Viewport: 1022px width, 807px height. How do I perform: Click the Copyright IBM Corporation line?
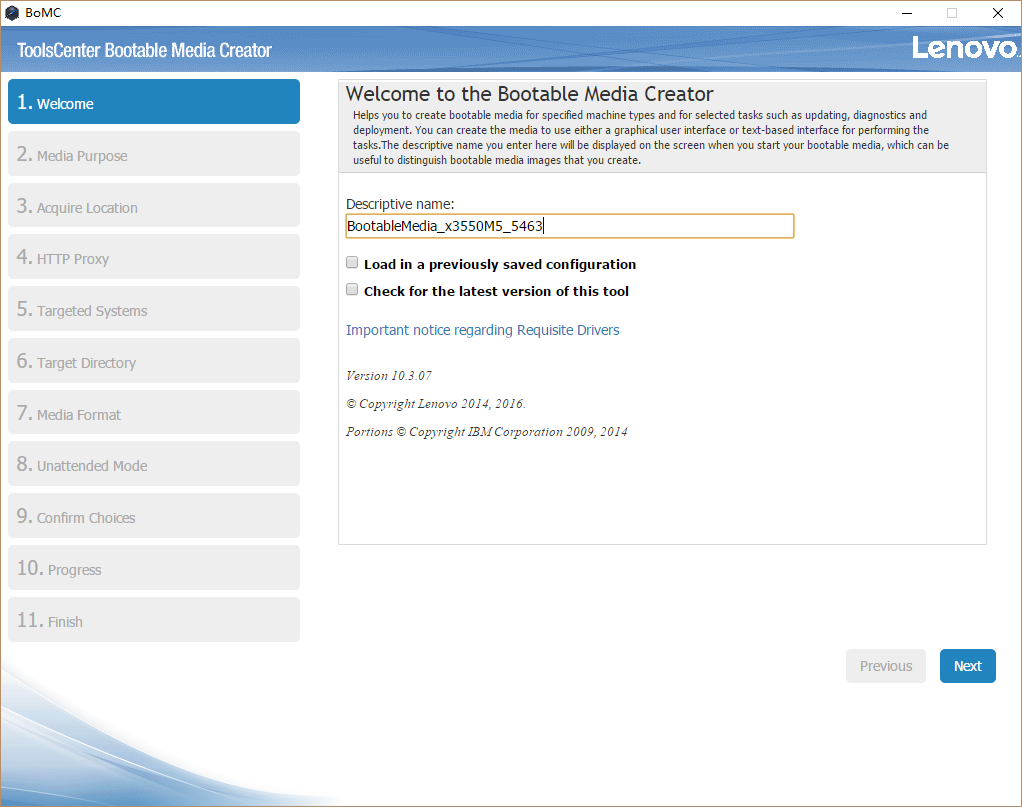pyautogui.click(x=486, y=432)
